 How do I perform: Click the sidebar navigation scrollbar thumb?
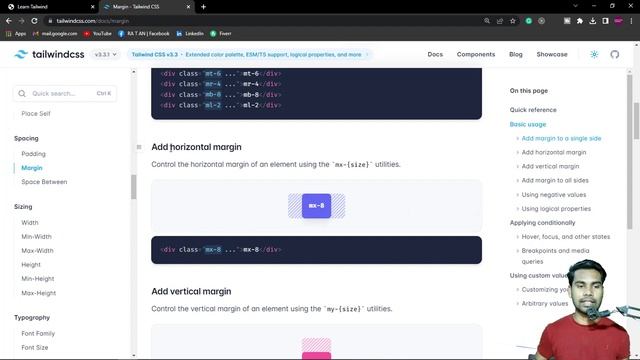(133, 187)
